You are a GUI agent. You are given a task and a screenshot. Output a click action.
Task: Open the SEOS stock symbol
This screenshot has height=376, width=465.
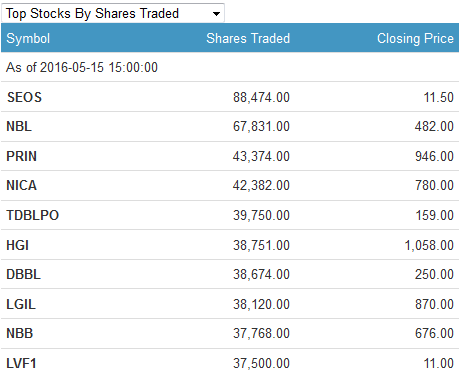[x=24, y=97]
